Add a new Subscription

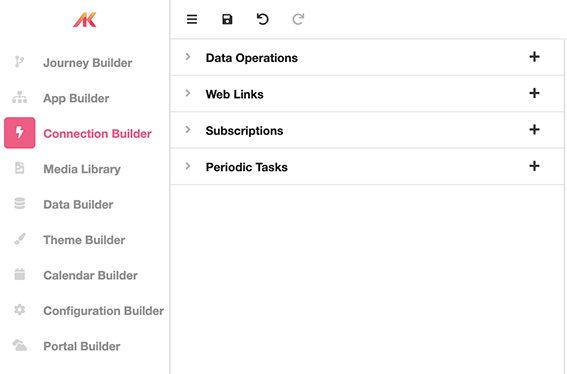click(x=534, y=129)
